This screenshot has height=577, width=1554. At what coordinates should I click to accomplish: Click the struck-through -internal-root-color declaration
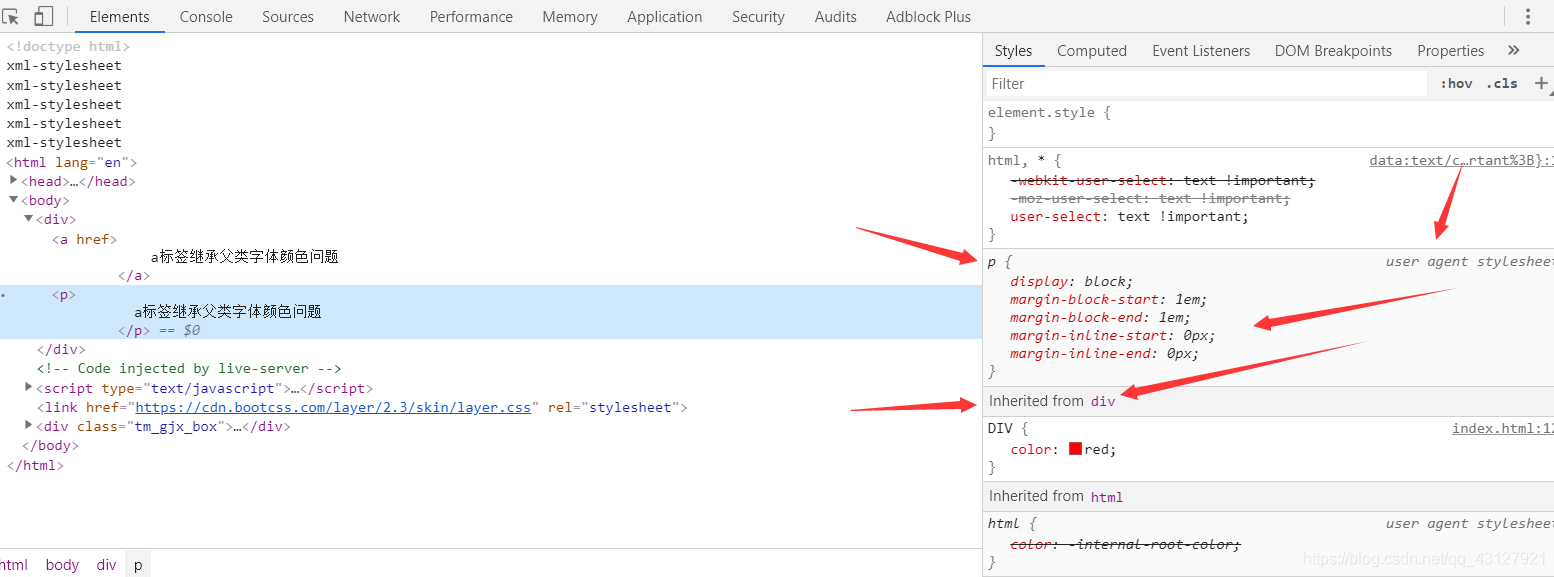[x=1125, y=544]
